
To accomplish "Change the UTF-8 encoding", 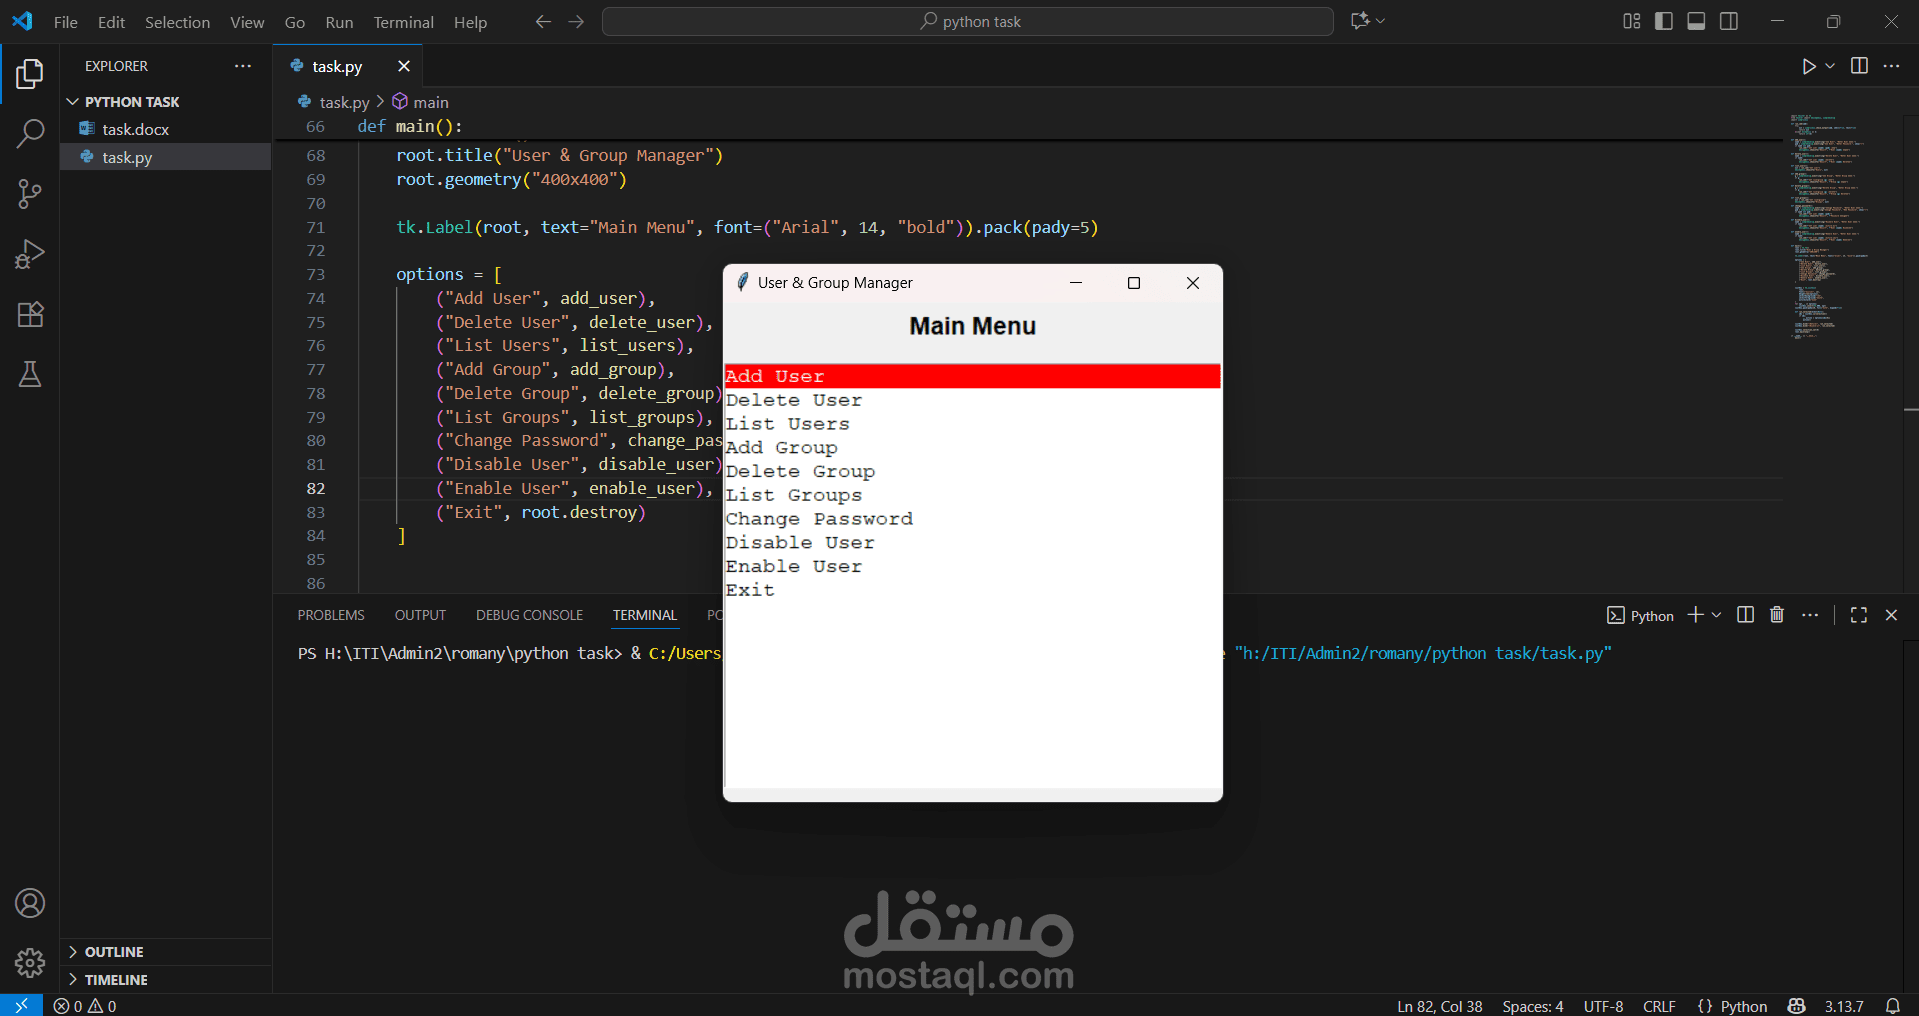I will (1603, 1006).
